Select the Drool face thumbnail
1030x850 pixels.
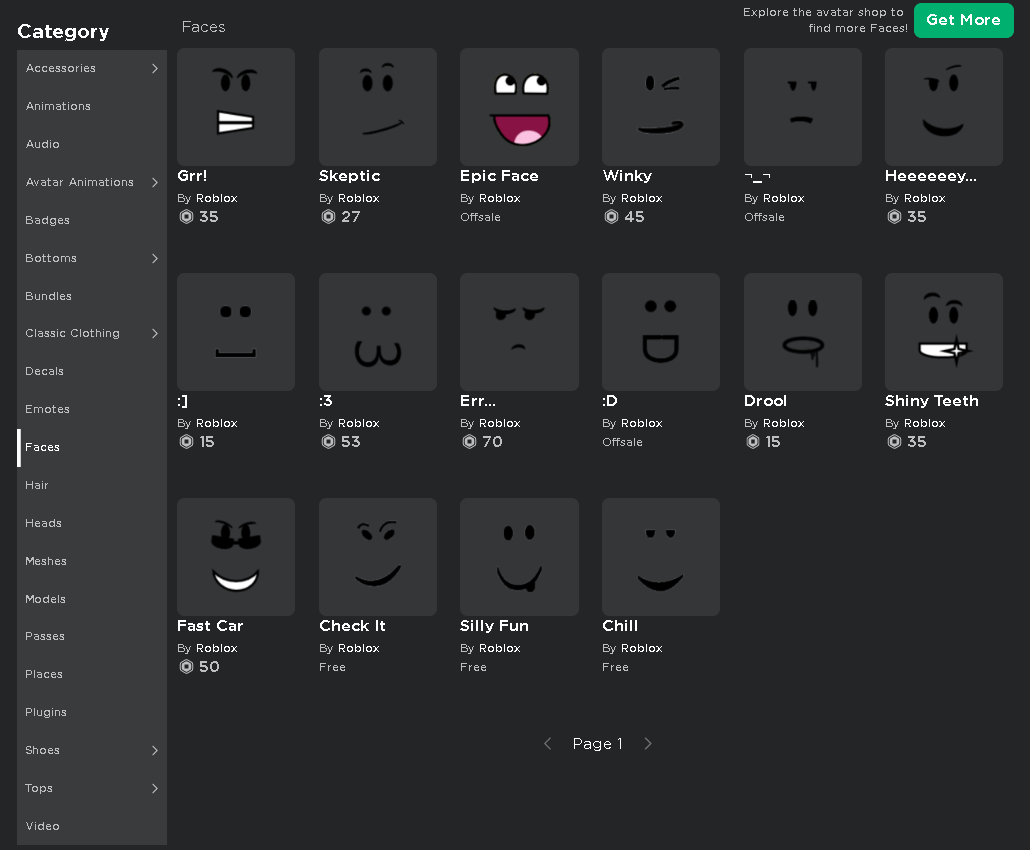point(803,332)
